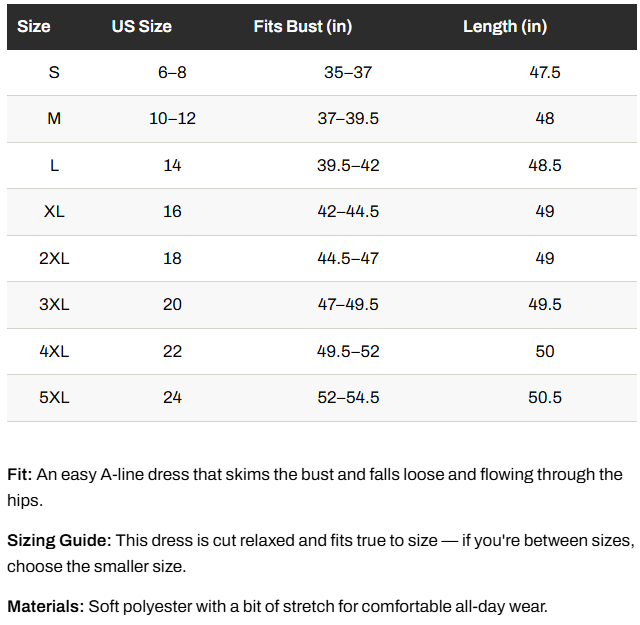
Task: Click the bold Fit: label
Action: pos(20,475)
